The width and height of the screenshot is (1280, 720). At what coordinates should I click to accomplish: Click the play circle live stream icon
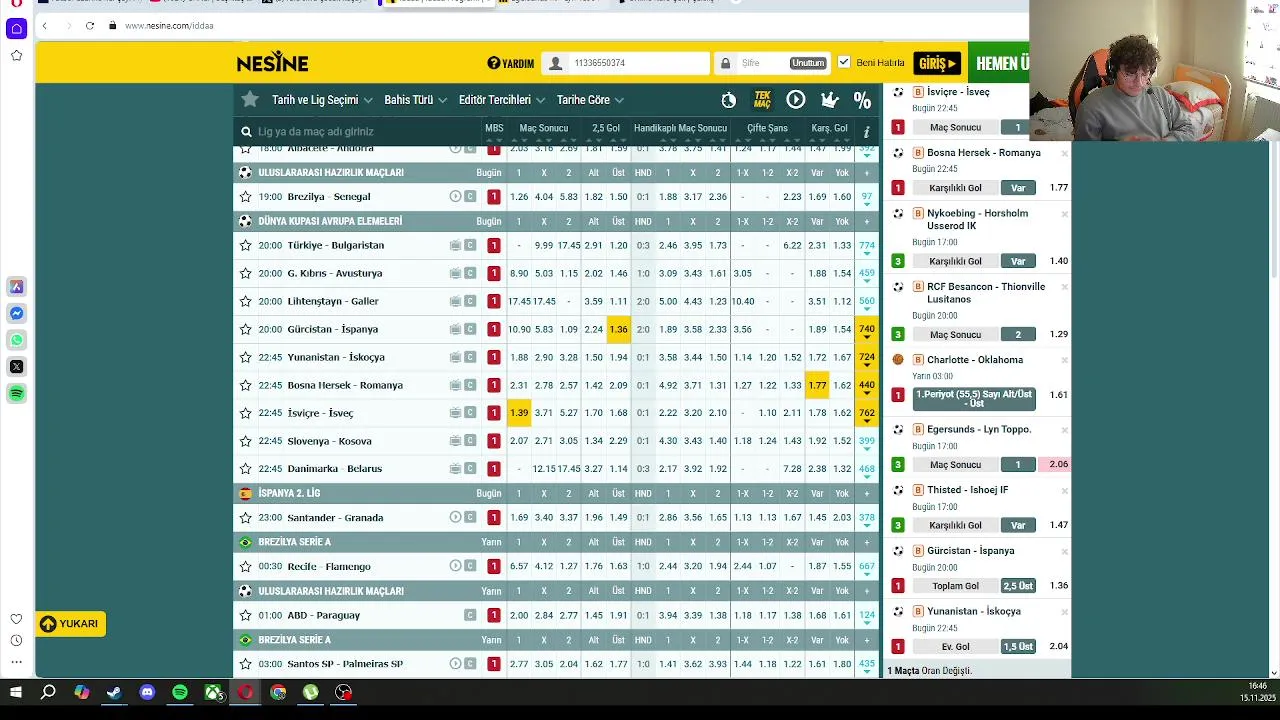[x=796, y=99]
